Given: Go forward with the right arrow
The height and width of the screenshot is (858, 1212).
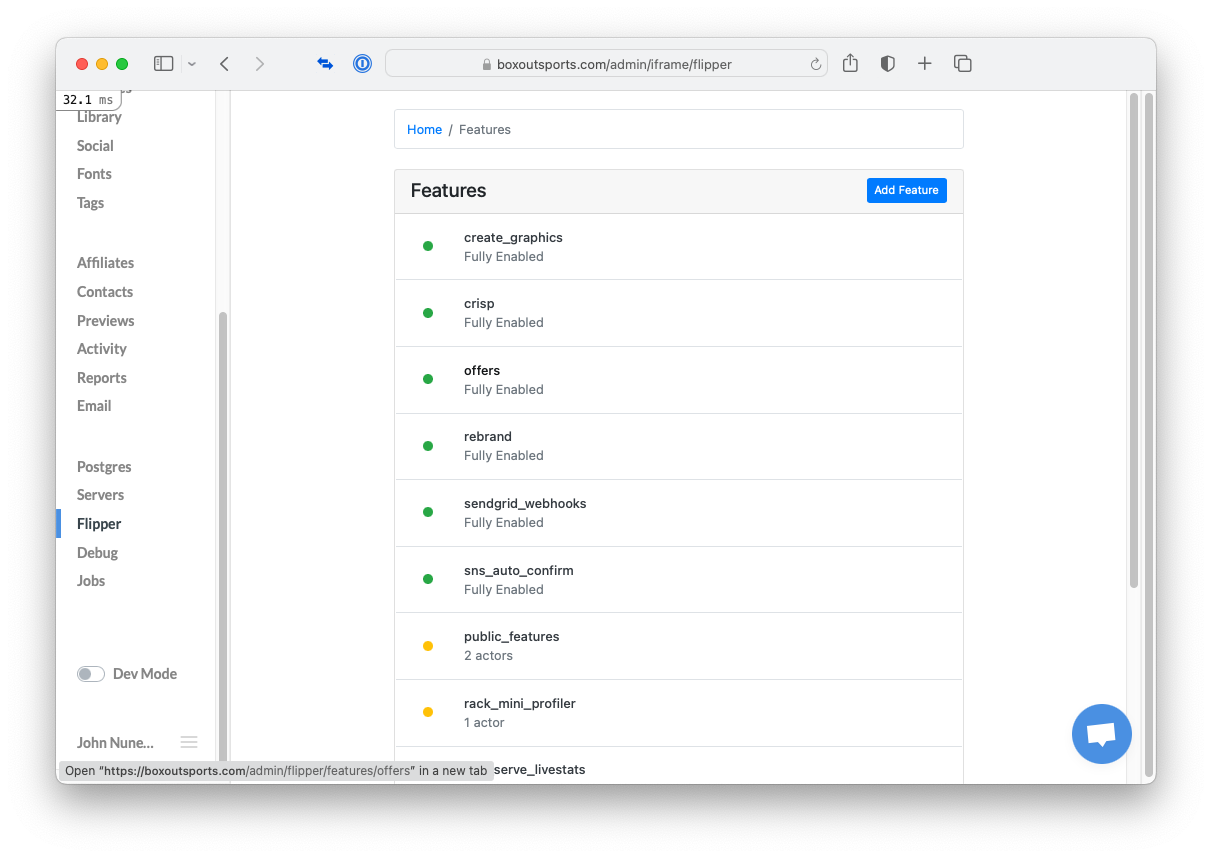Looking at the screenshot, I should (x=260, y=64).
